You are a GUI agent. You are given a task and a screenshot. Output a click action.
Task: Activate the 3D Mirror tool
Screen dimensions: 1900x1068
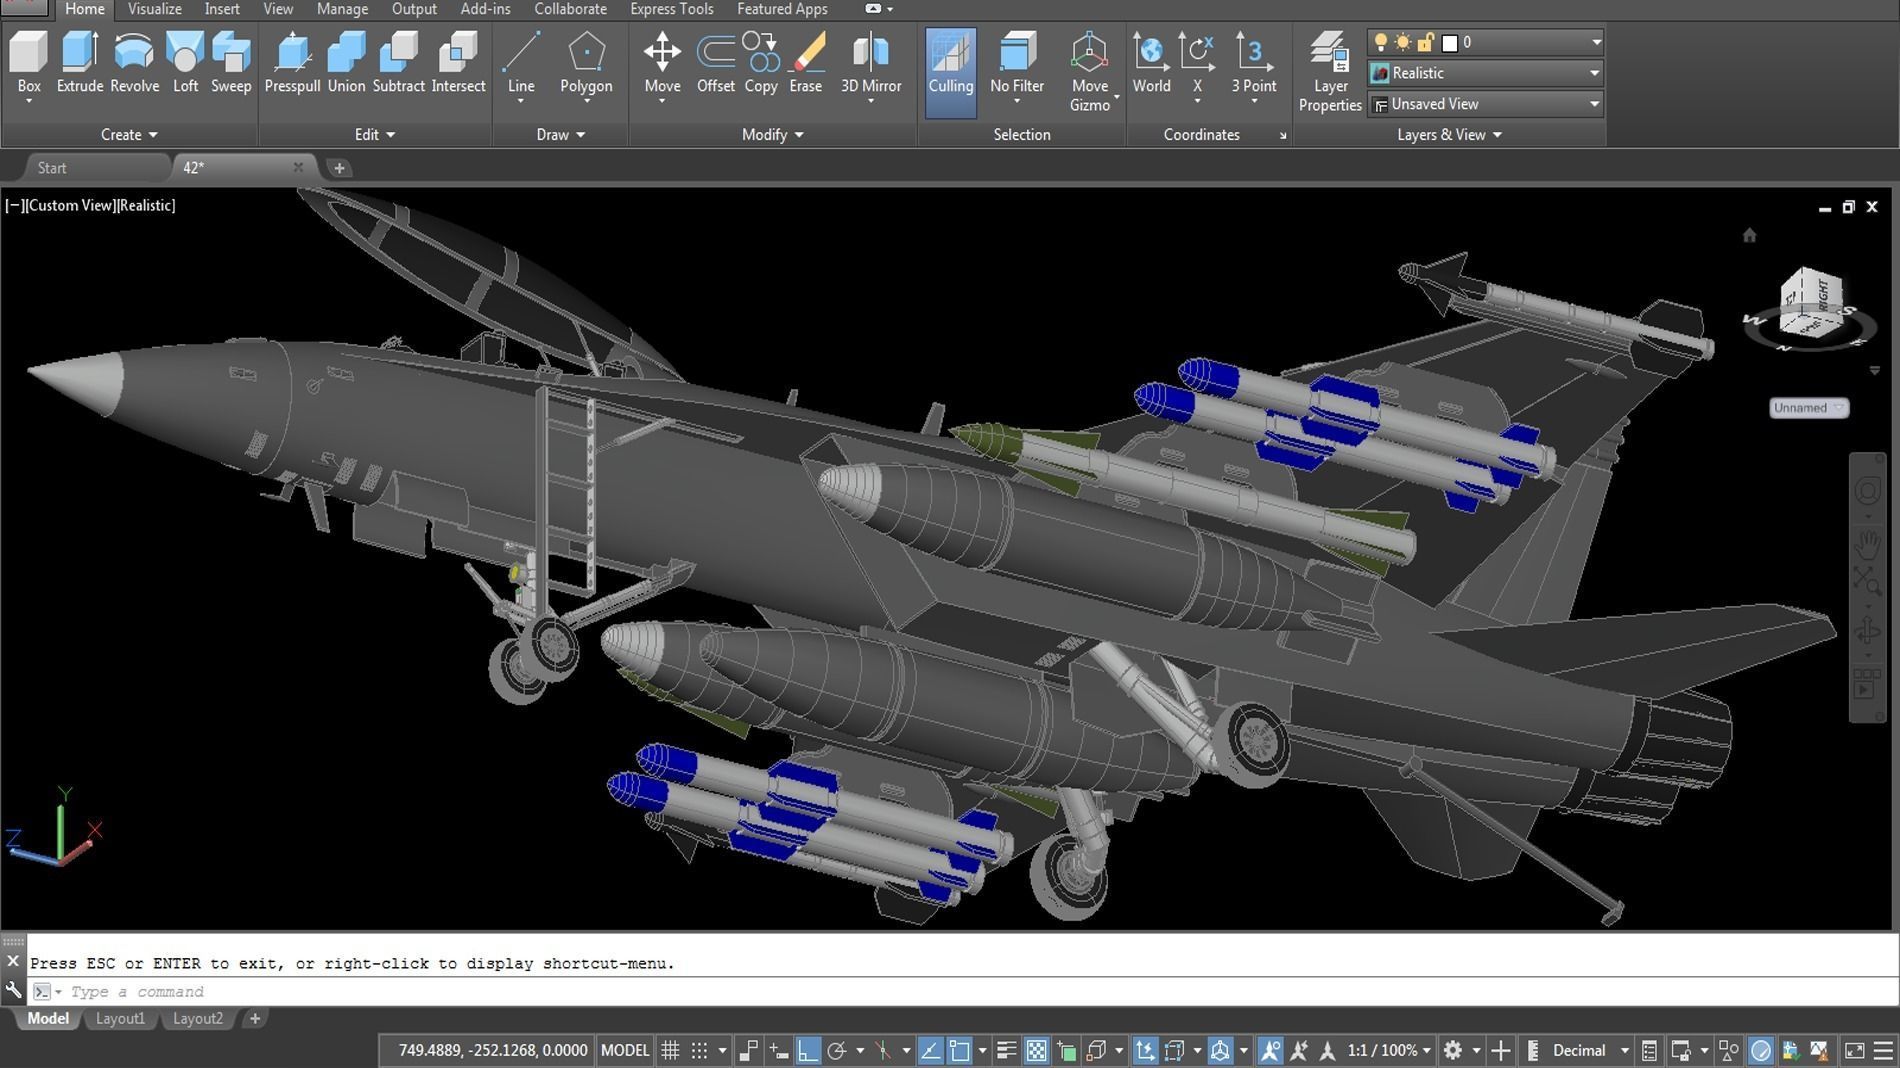pyautogui.click(x=871, y=63)
